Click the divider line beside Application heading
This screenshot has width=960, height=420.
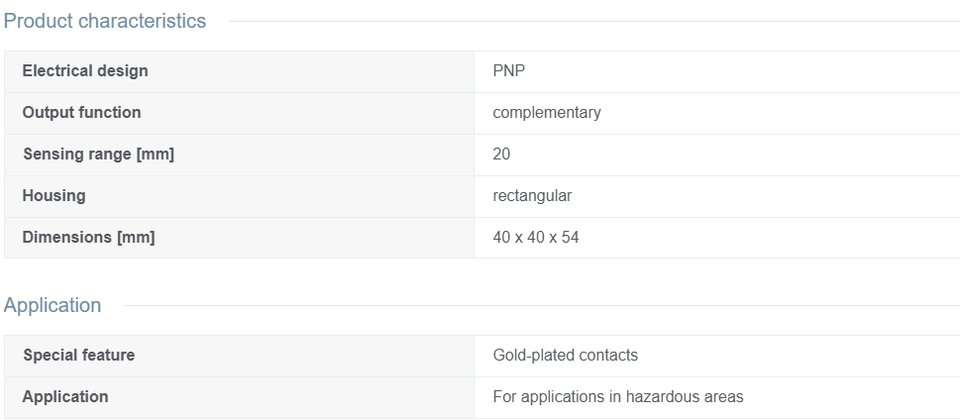coord(542,306)
